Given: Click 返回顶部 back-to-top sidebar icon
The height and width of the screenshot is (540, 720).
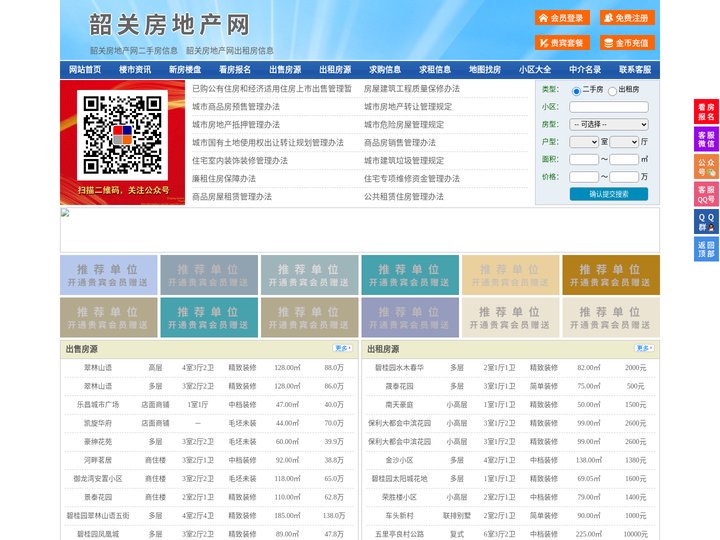Looking at the screenshot, I should (706, 249).
